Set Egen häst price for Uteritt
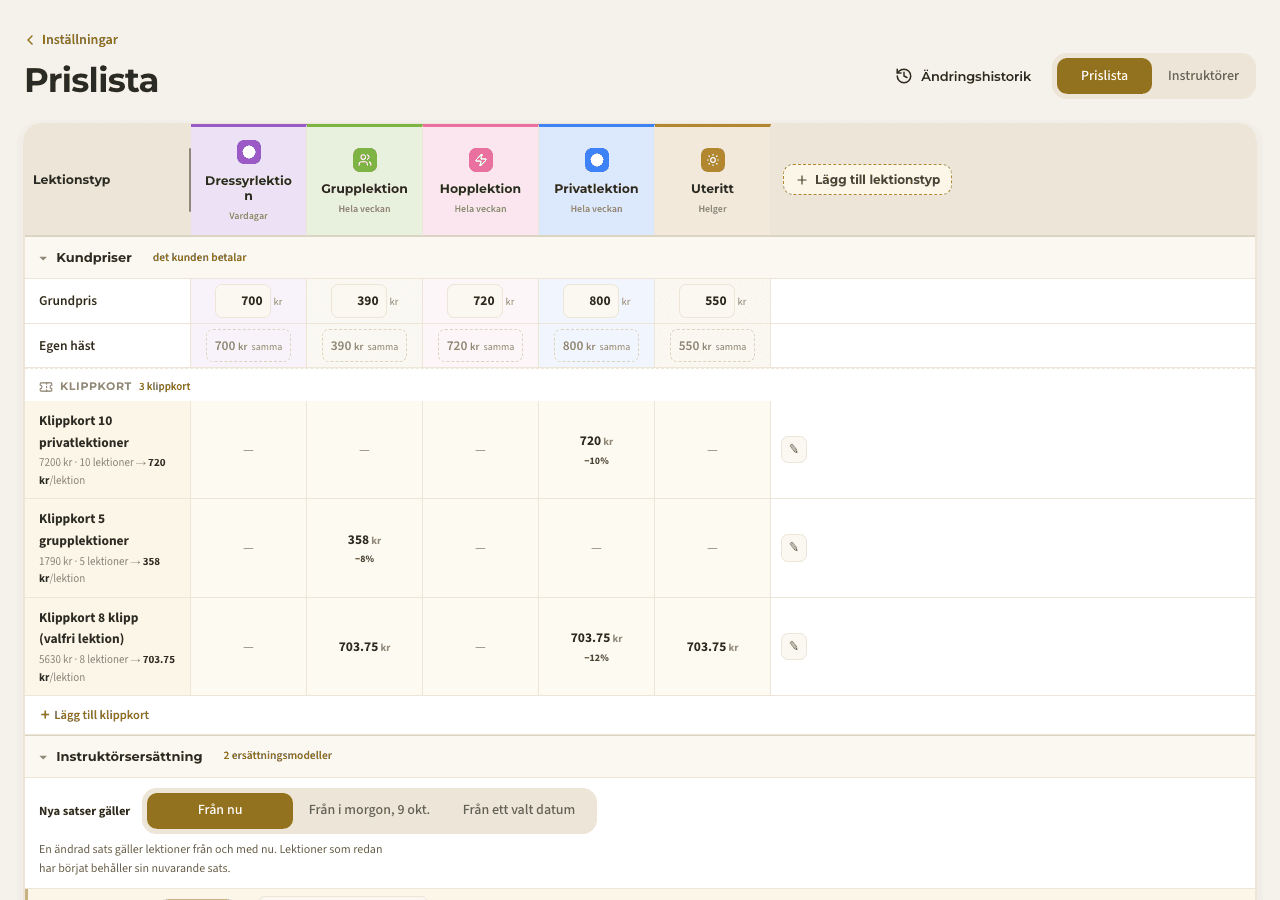Screen dimensions: 1280x900 pos(712,346)
